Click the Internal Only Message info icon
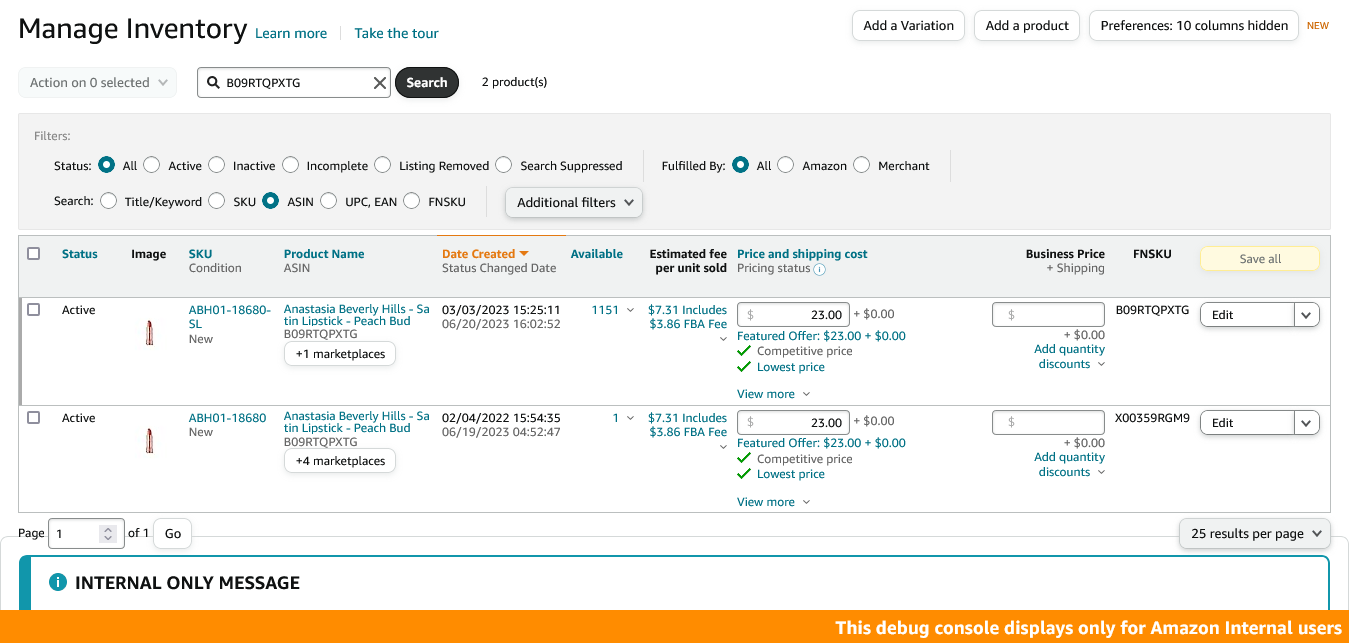 (58, 582)
